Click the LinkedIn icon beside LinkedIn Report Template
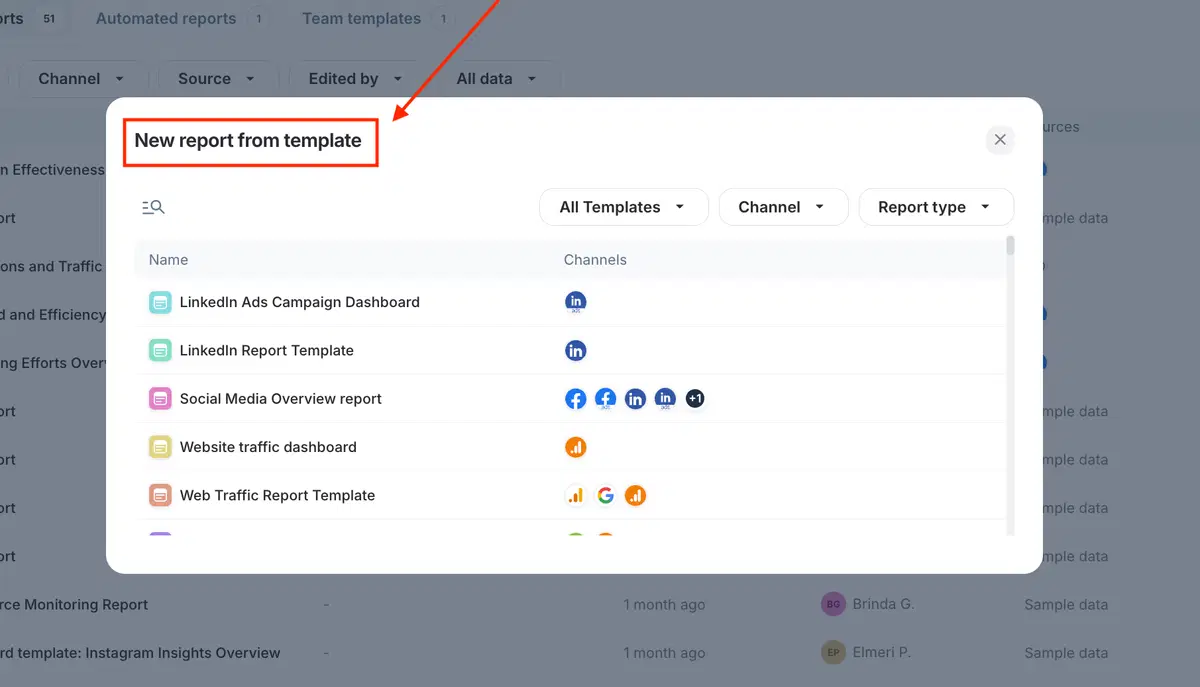The image size is (1200, 687). (575, 350)
